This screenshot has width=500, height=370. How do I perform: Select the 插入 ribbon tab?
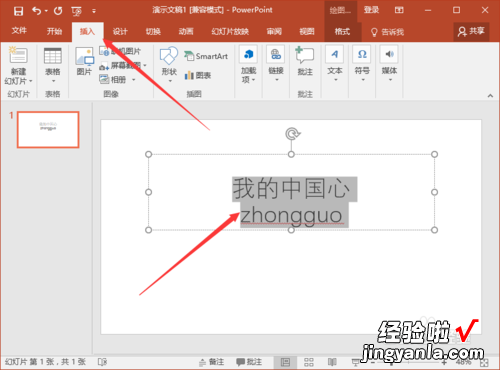tap(87, 32)
